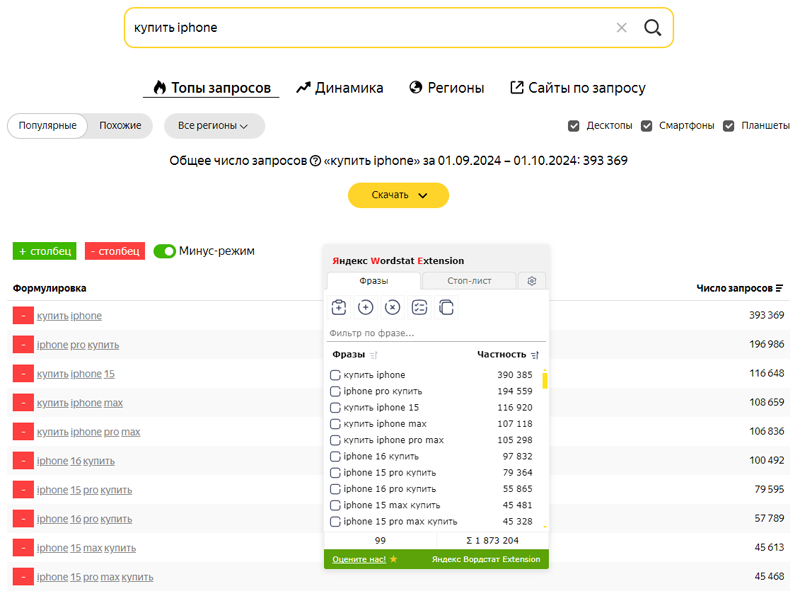Screen dimensions: 800x596
Task: Click minus button for купить iphone row
Action: point(23,316)
